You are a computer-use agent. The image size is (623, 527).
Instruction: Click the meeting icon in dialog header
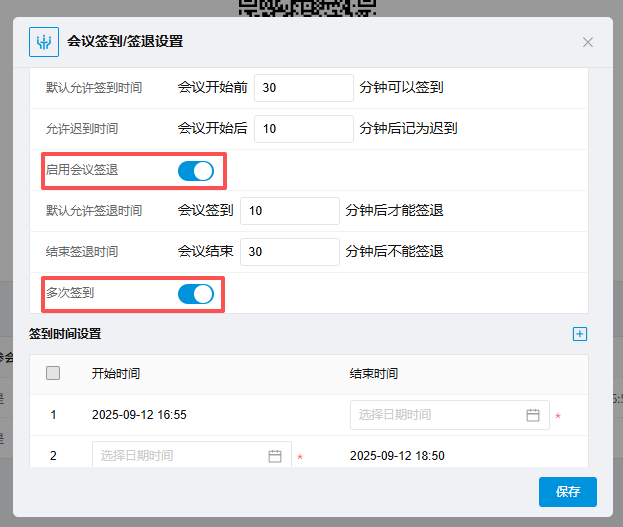pyautogui.click(x=43, y=42)
